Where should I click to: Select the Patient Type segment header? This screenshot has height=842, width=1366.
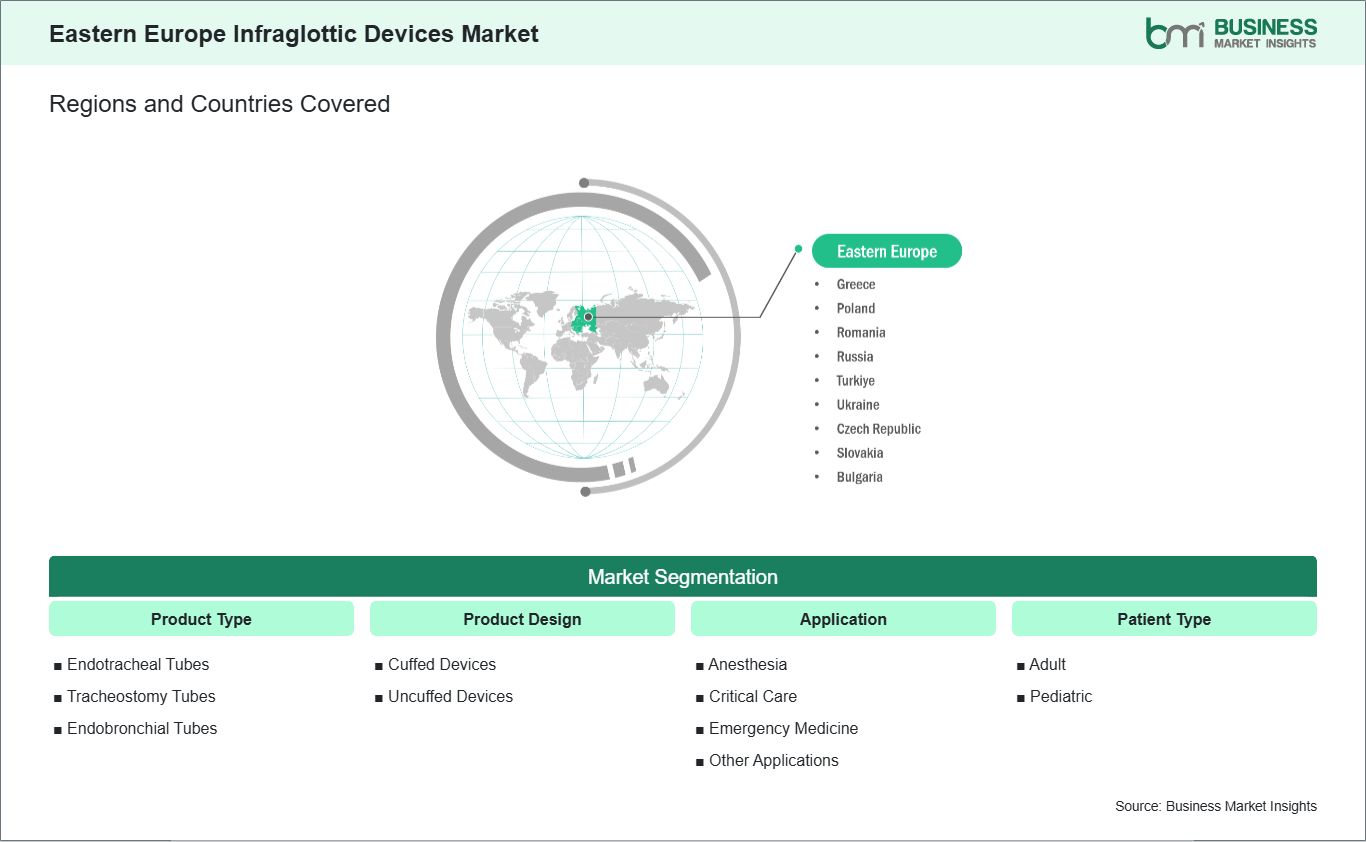[x=1164, y=619]
